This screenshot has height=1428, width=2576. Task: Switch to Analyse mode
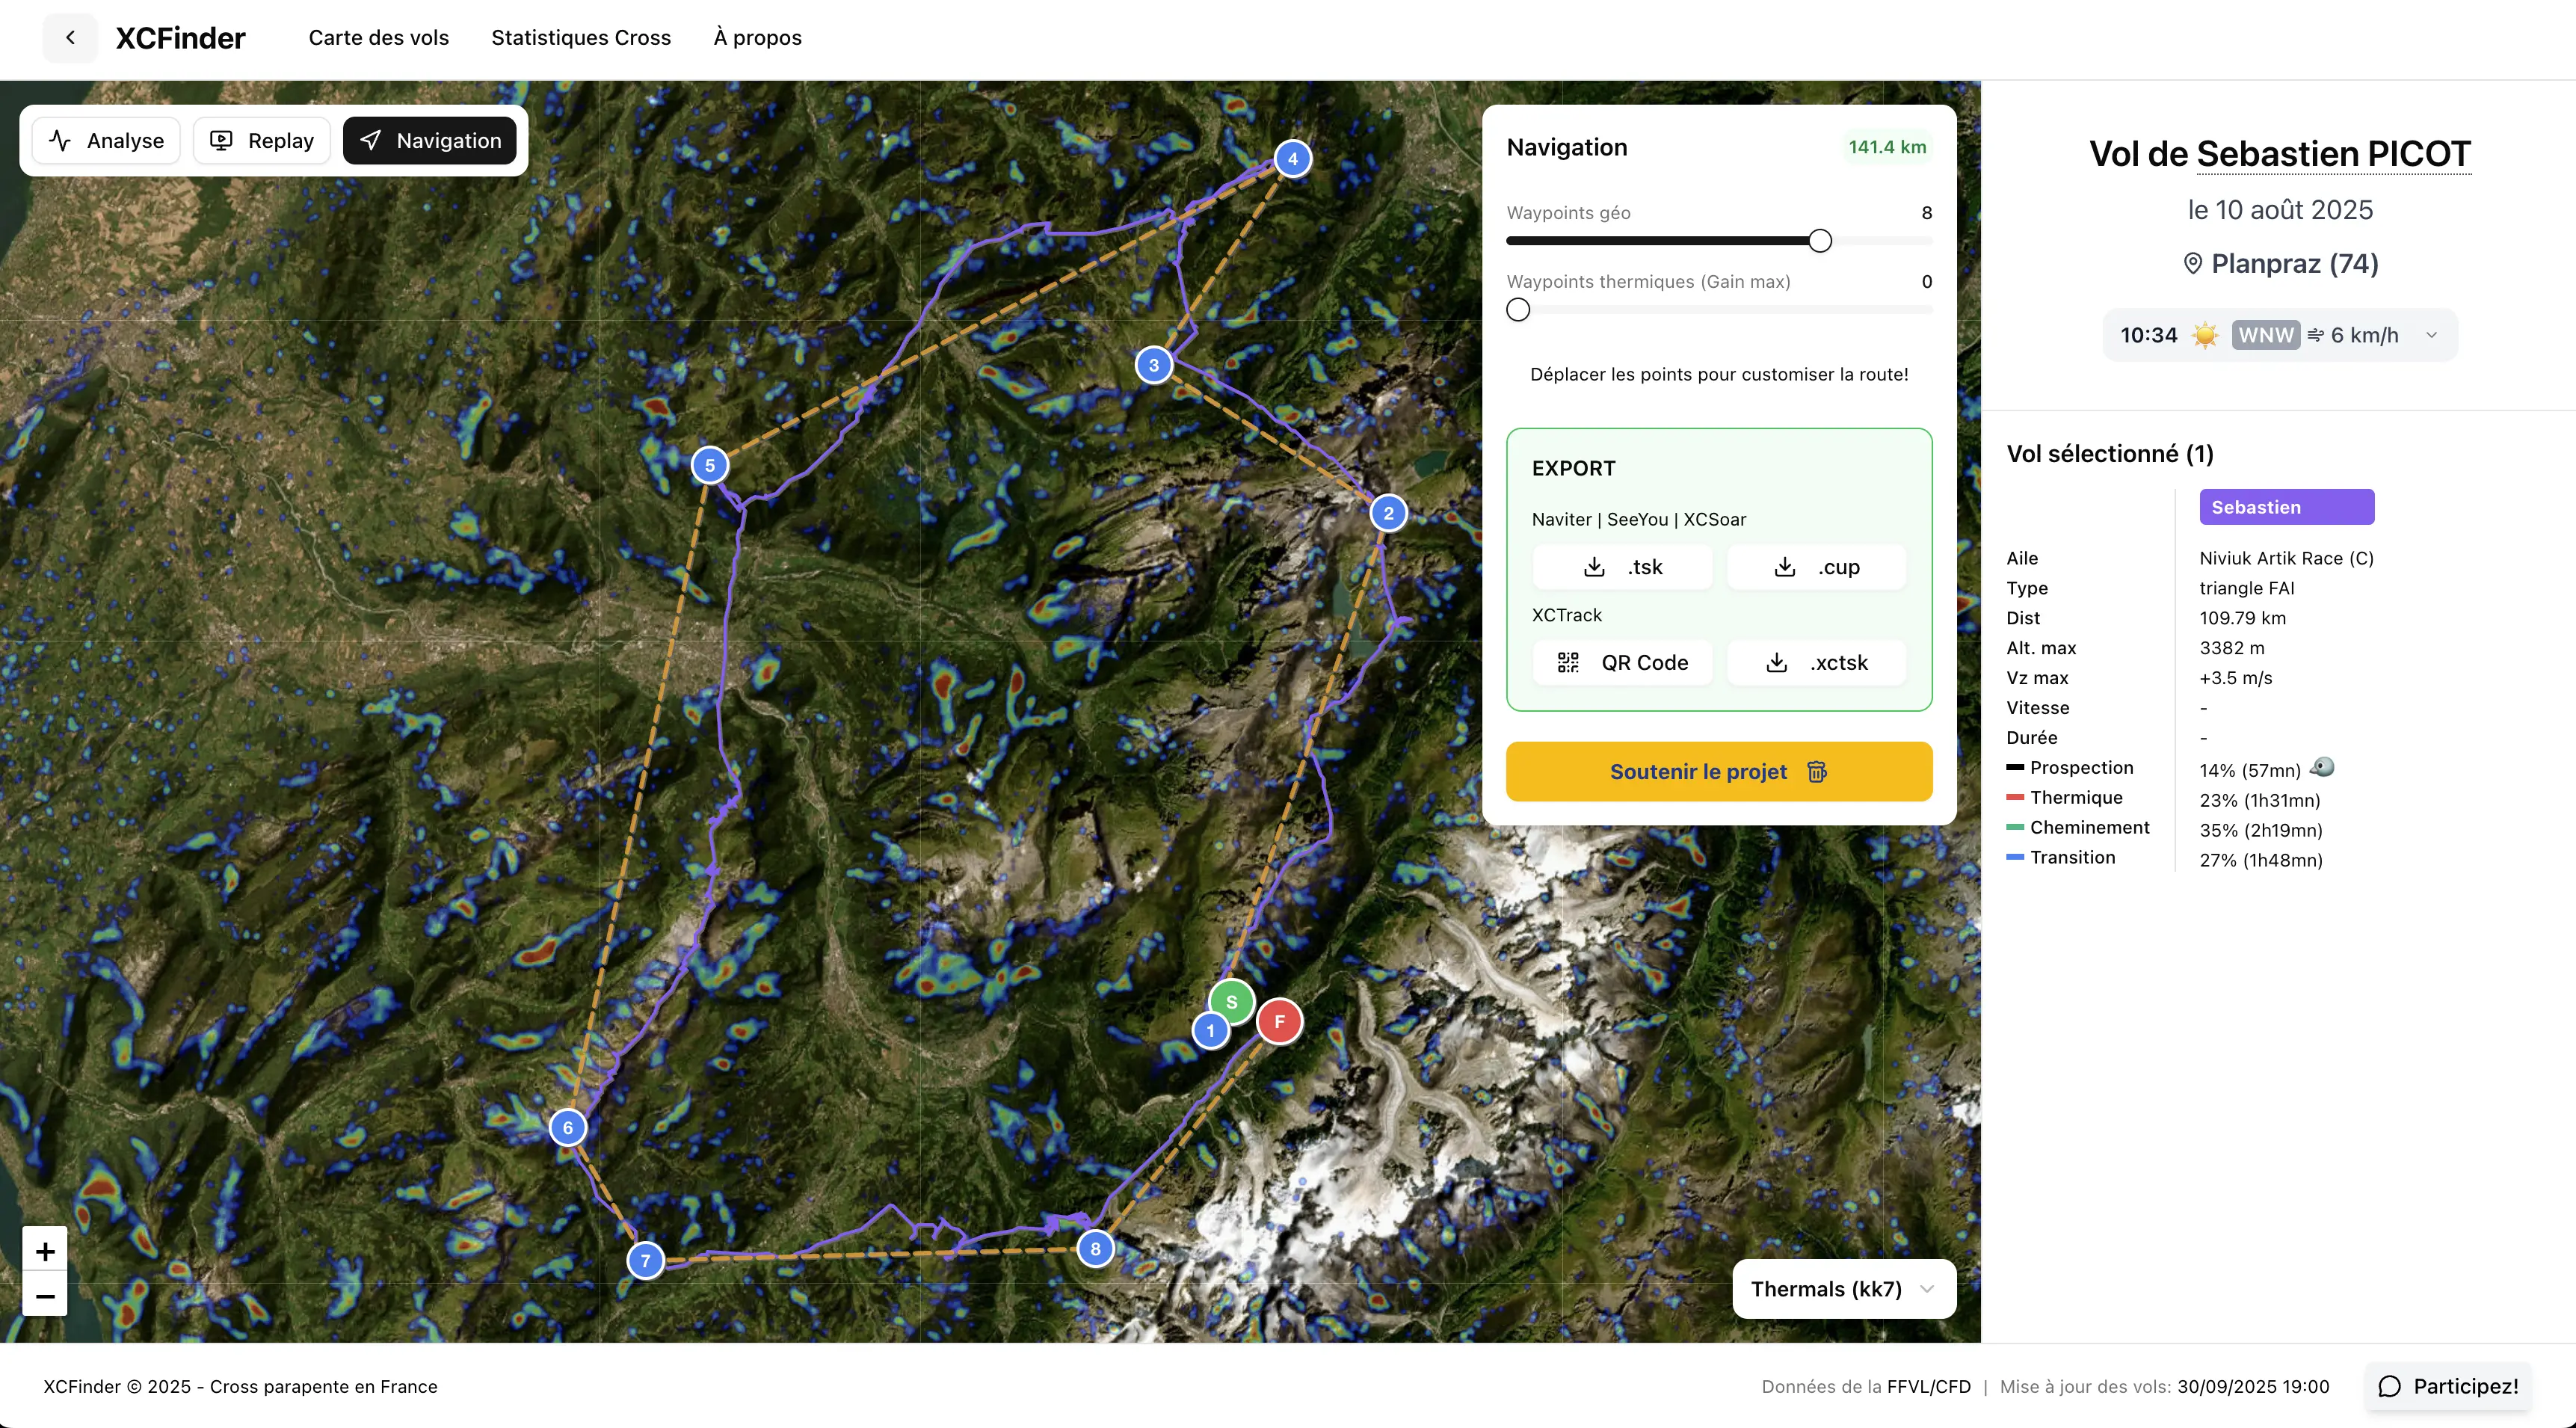(x=106, y=141)
